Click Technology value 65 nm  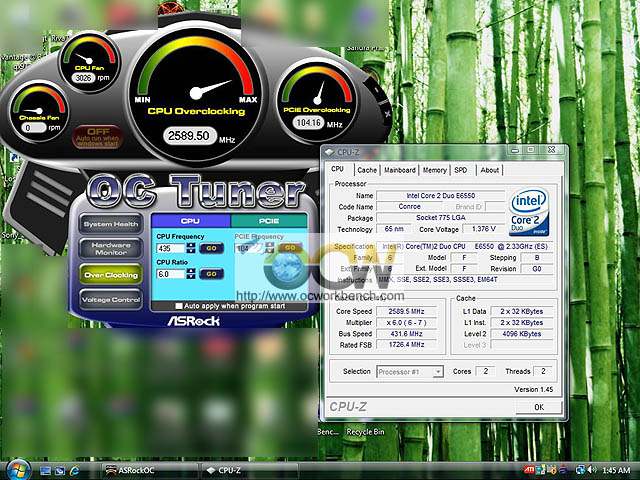[394, 229]
